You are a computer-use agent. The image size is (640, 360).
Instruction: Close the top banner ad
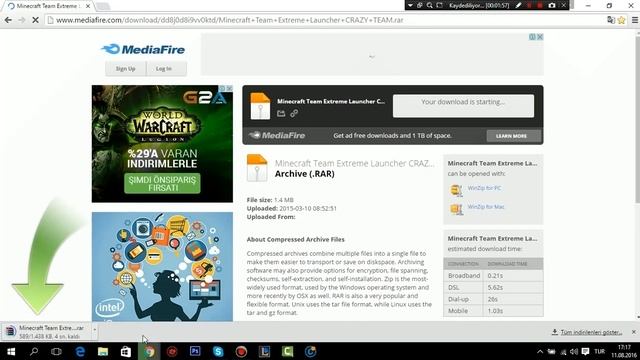(x=540, y=37)
